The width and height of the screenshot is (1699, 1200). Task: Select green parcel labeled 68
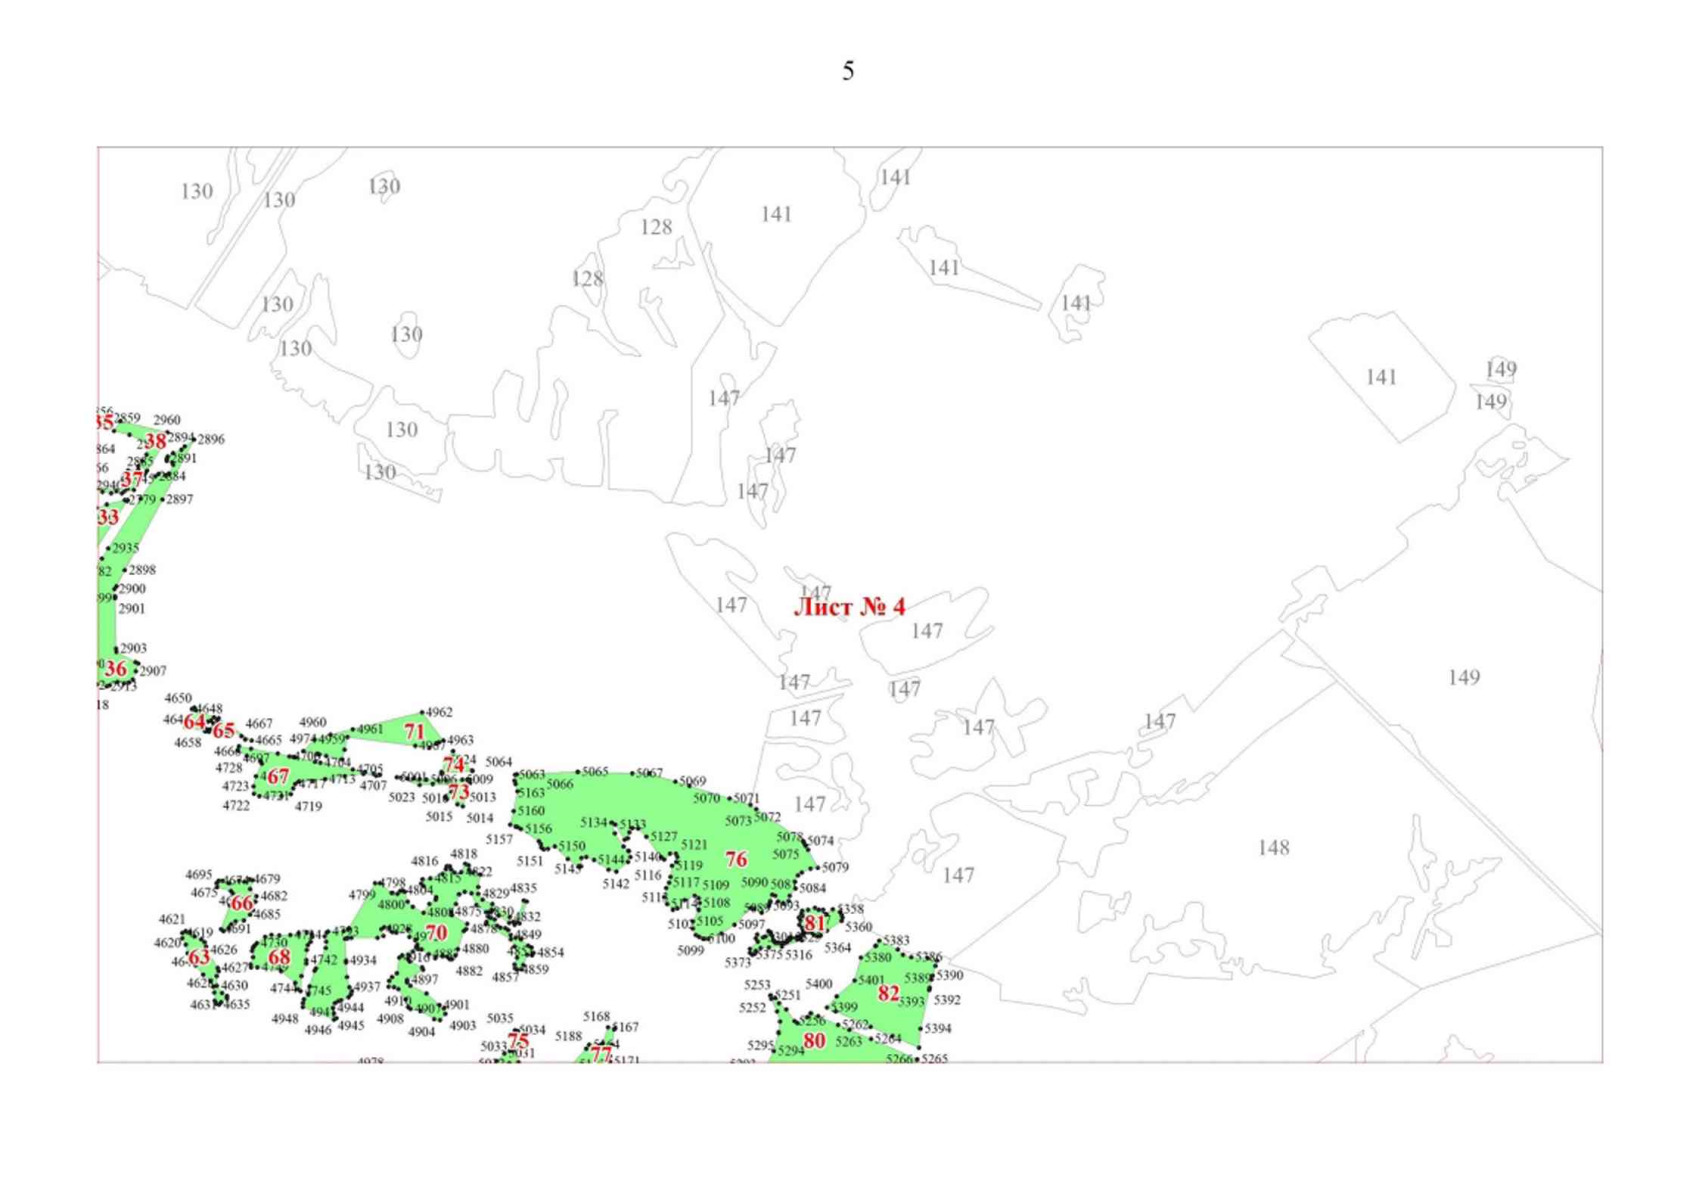(x=279, y=957)
